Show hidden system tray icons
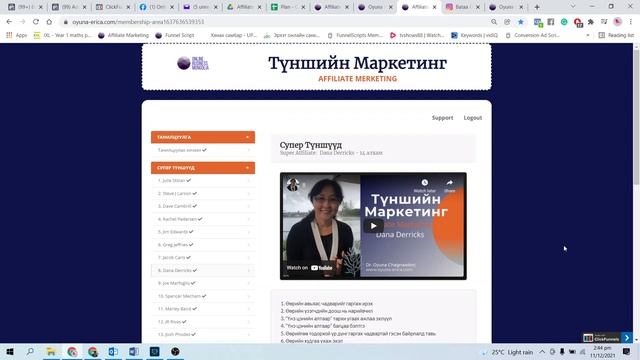 click(x=542, y=351)
